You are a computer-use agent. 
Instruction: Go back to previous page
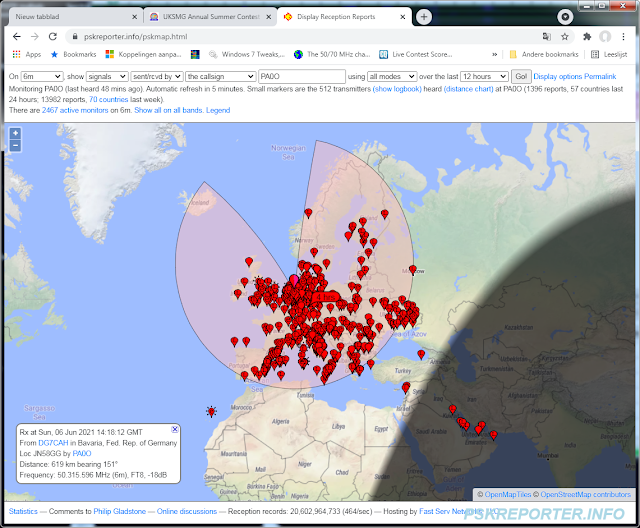click(x=17, y=36)
